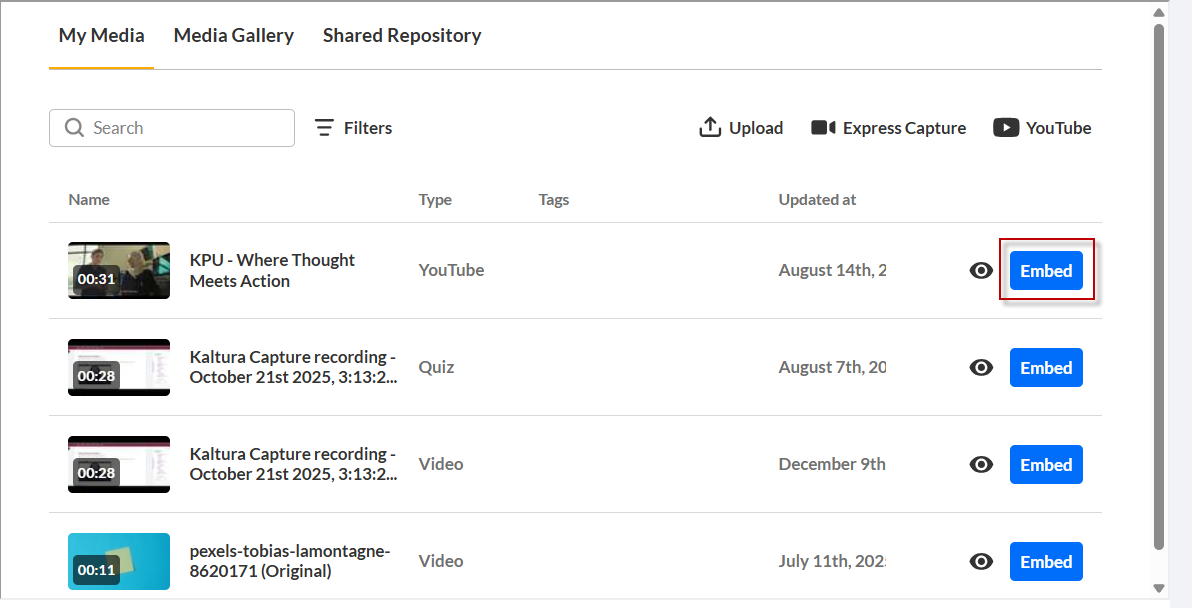Select the My Media tab

(101, 36)
